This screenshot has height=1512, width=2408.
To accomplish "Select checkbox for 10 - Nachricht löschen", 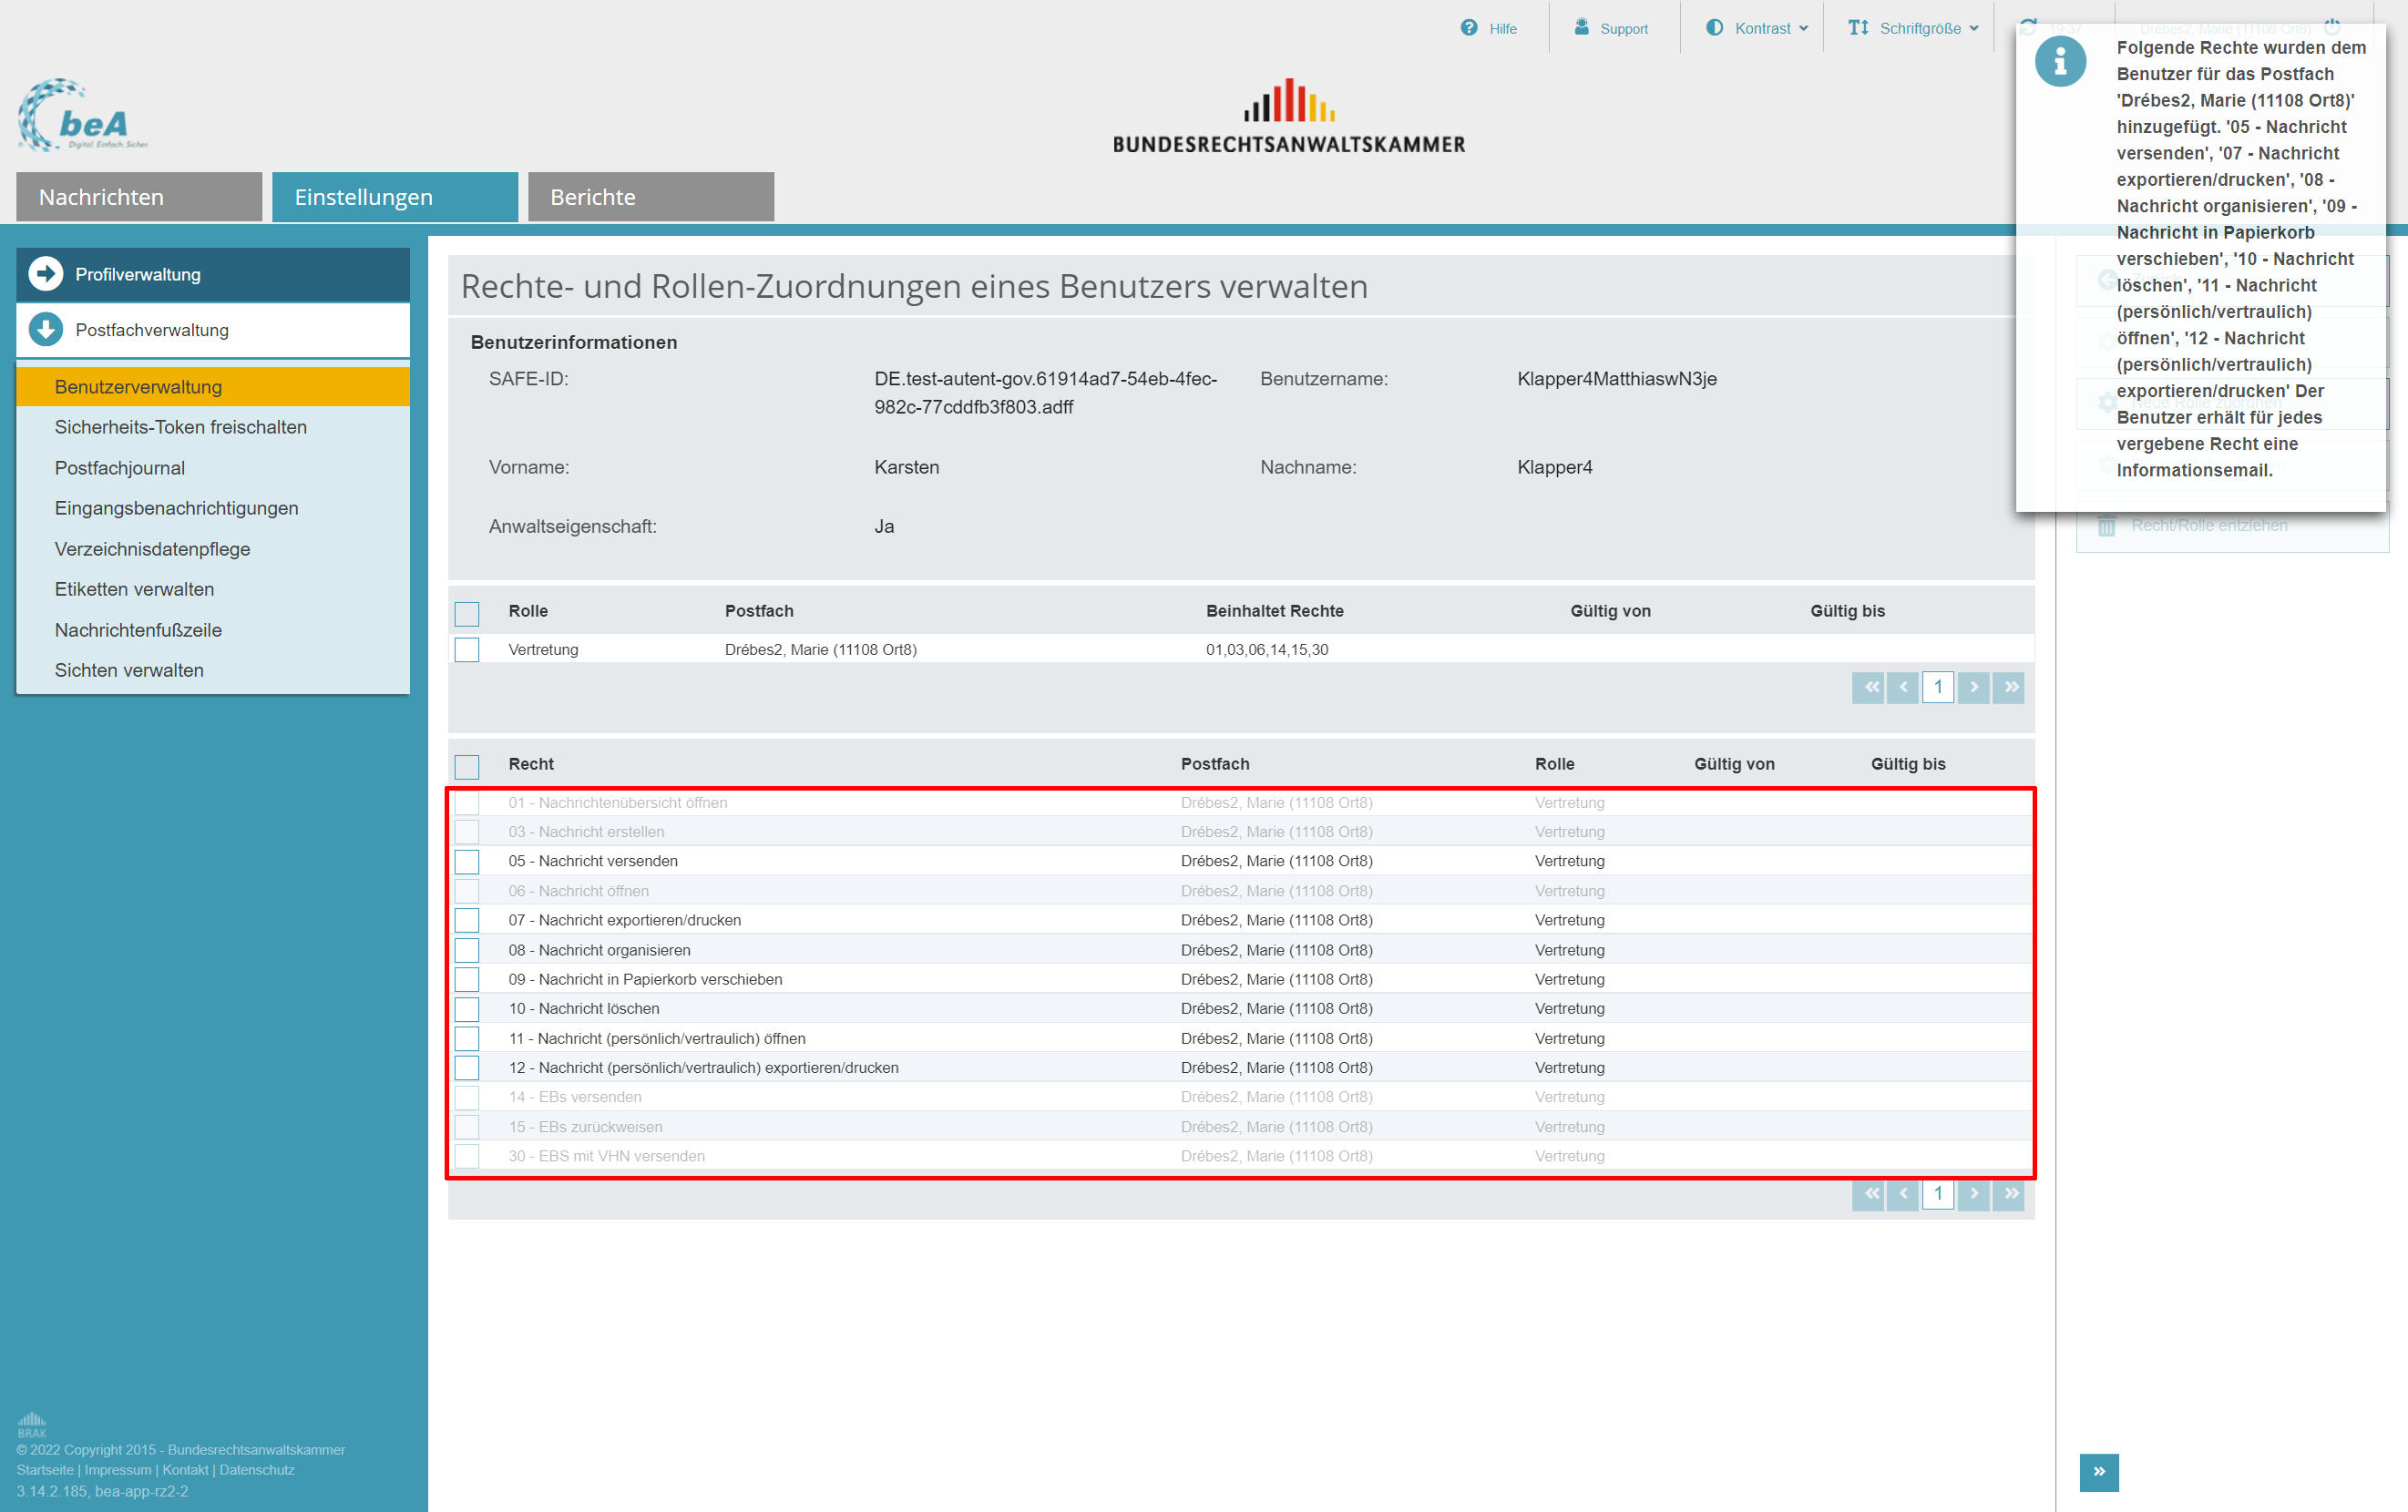I will [467, 1009].
